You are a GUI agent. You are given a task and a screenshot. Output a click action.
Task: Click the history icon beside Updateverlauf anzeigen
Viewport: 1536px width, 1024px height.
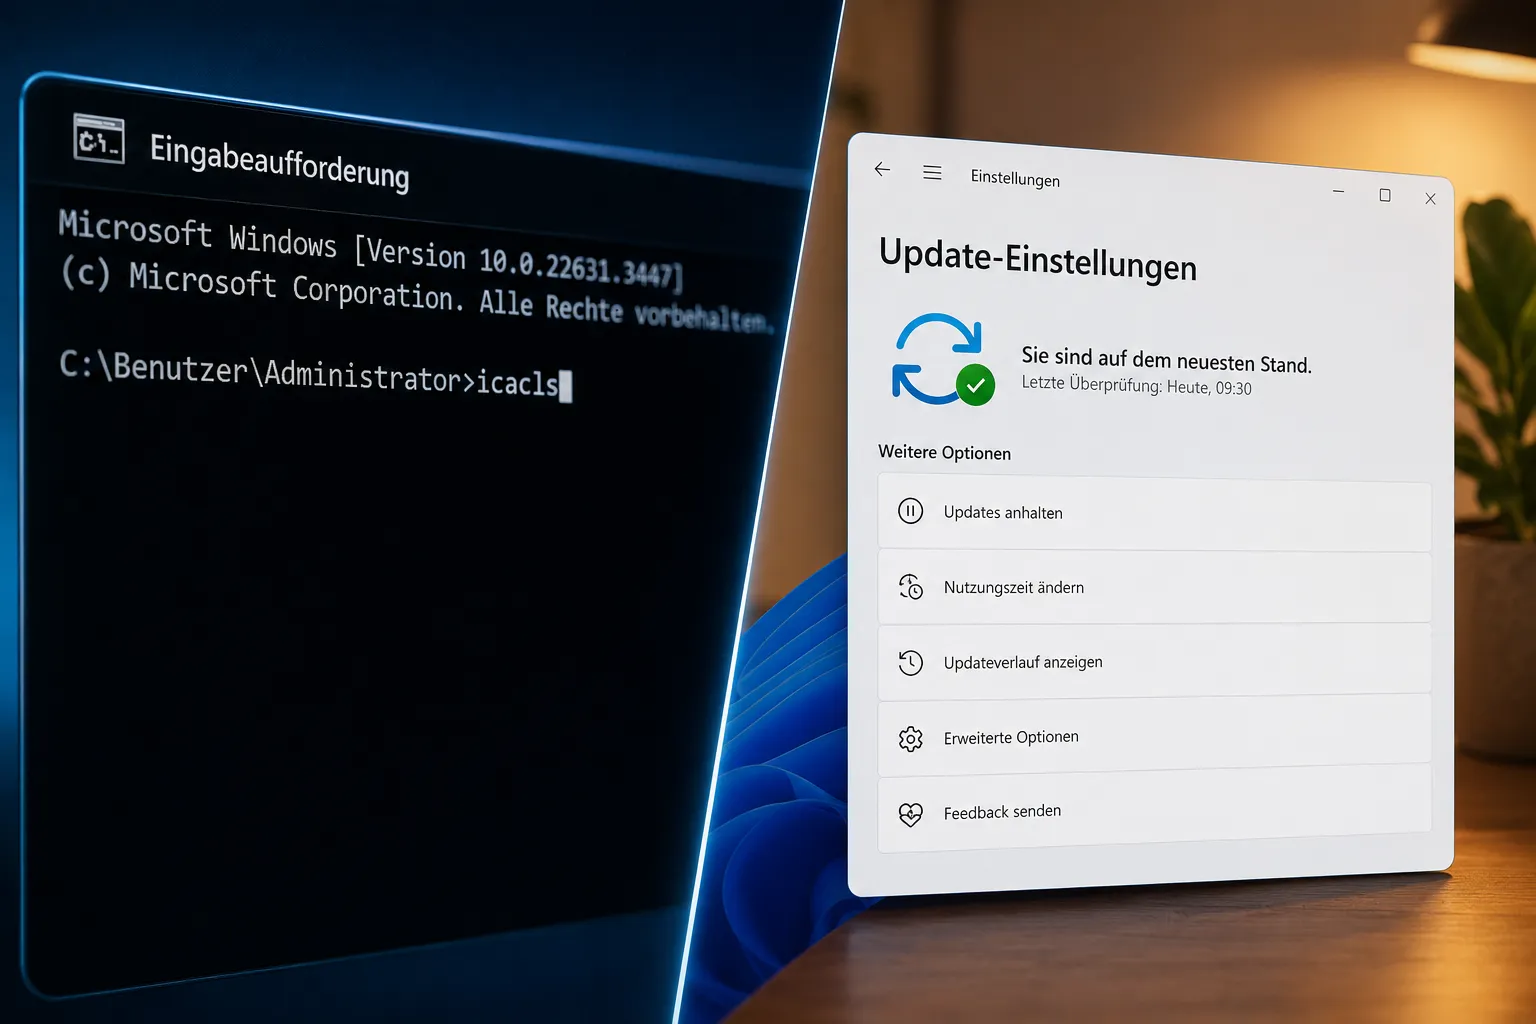[910, 662]
